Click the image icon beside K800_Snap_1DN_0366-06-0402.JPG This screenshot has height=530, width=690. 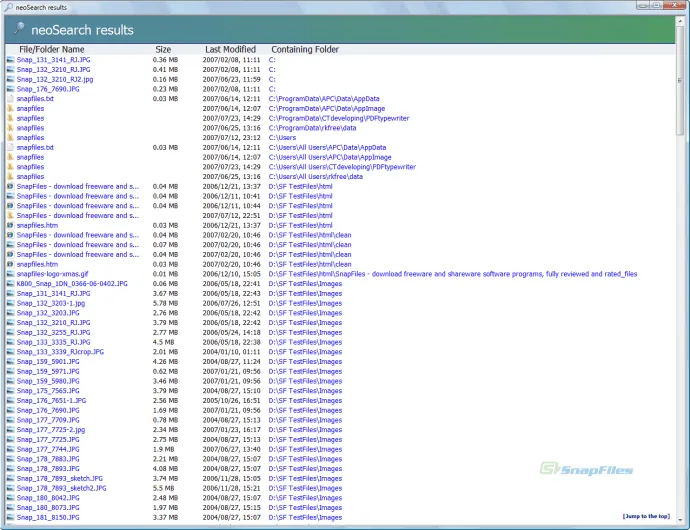(x=10, y=283)
